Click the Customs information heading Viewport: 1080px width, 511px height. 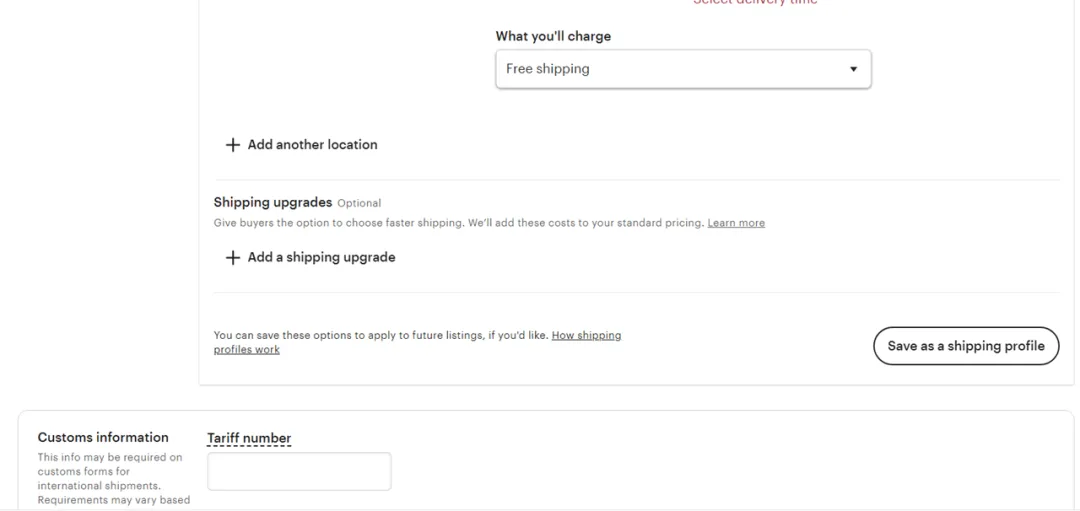click(x=103, y=437)
